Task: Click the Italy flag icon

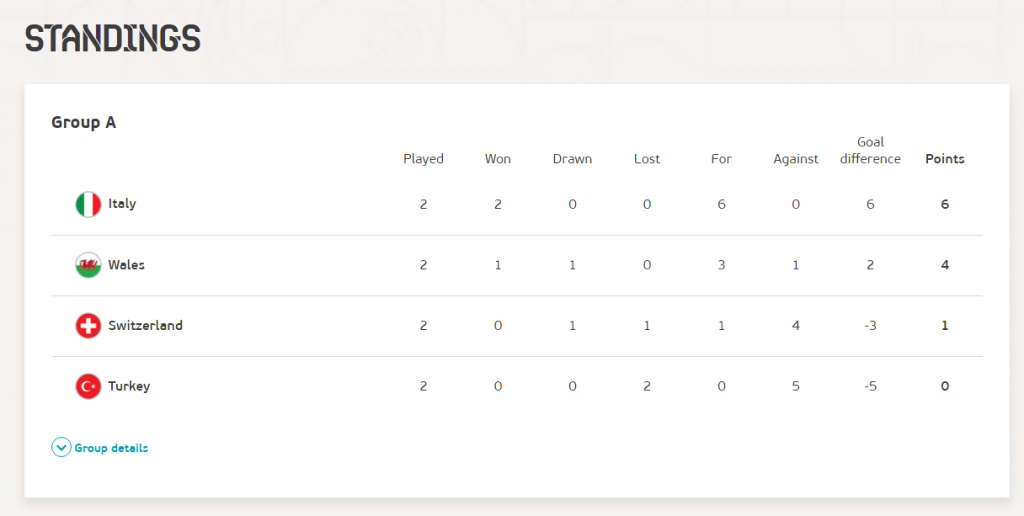Action: point(88,204)
